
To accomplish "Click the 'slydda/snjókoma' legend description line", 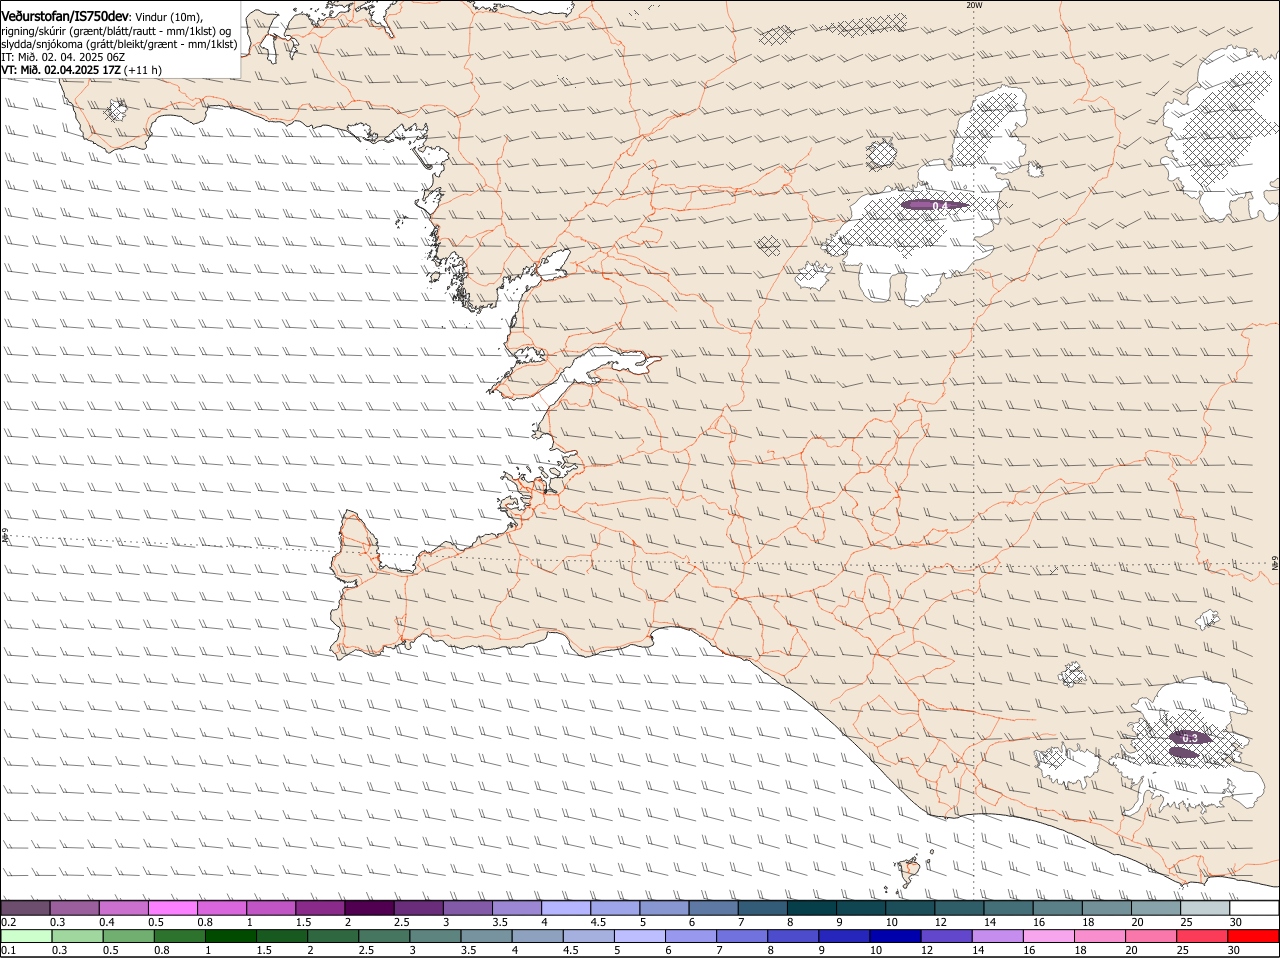I will 119,44.
